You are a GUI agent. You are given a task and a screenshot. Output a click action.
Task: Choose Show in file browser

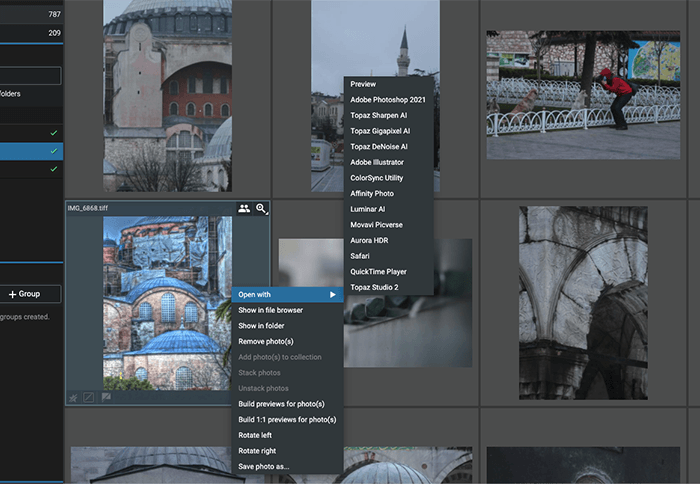tap(270, 310)
